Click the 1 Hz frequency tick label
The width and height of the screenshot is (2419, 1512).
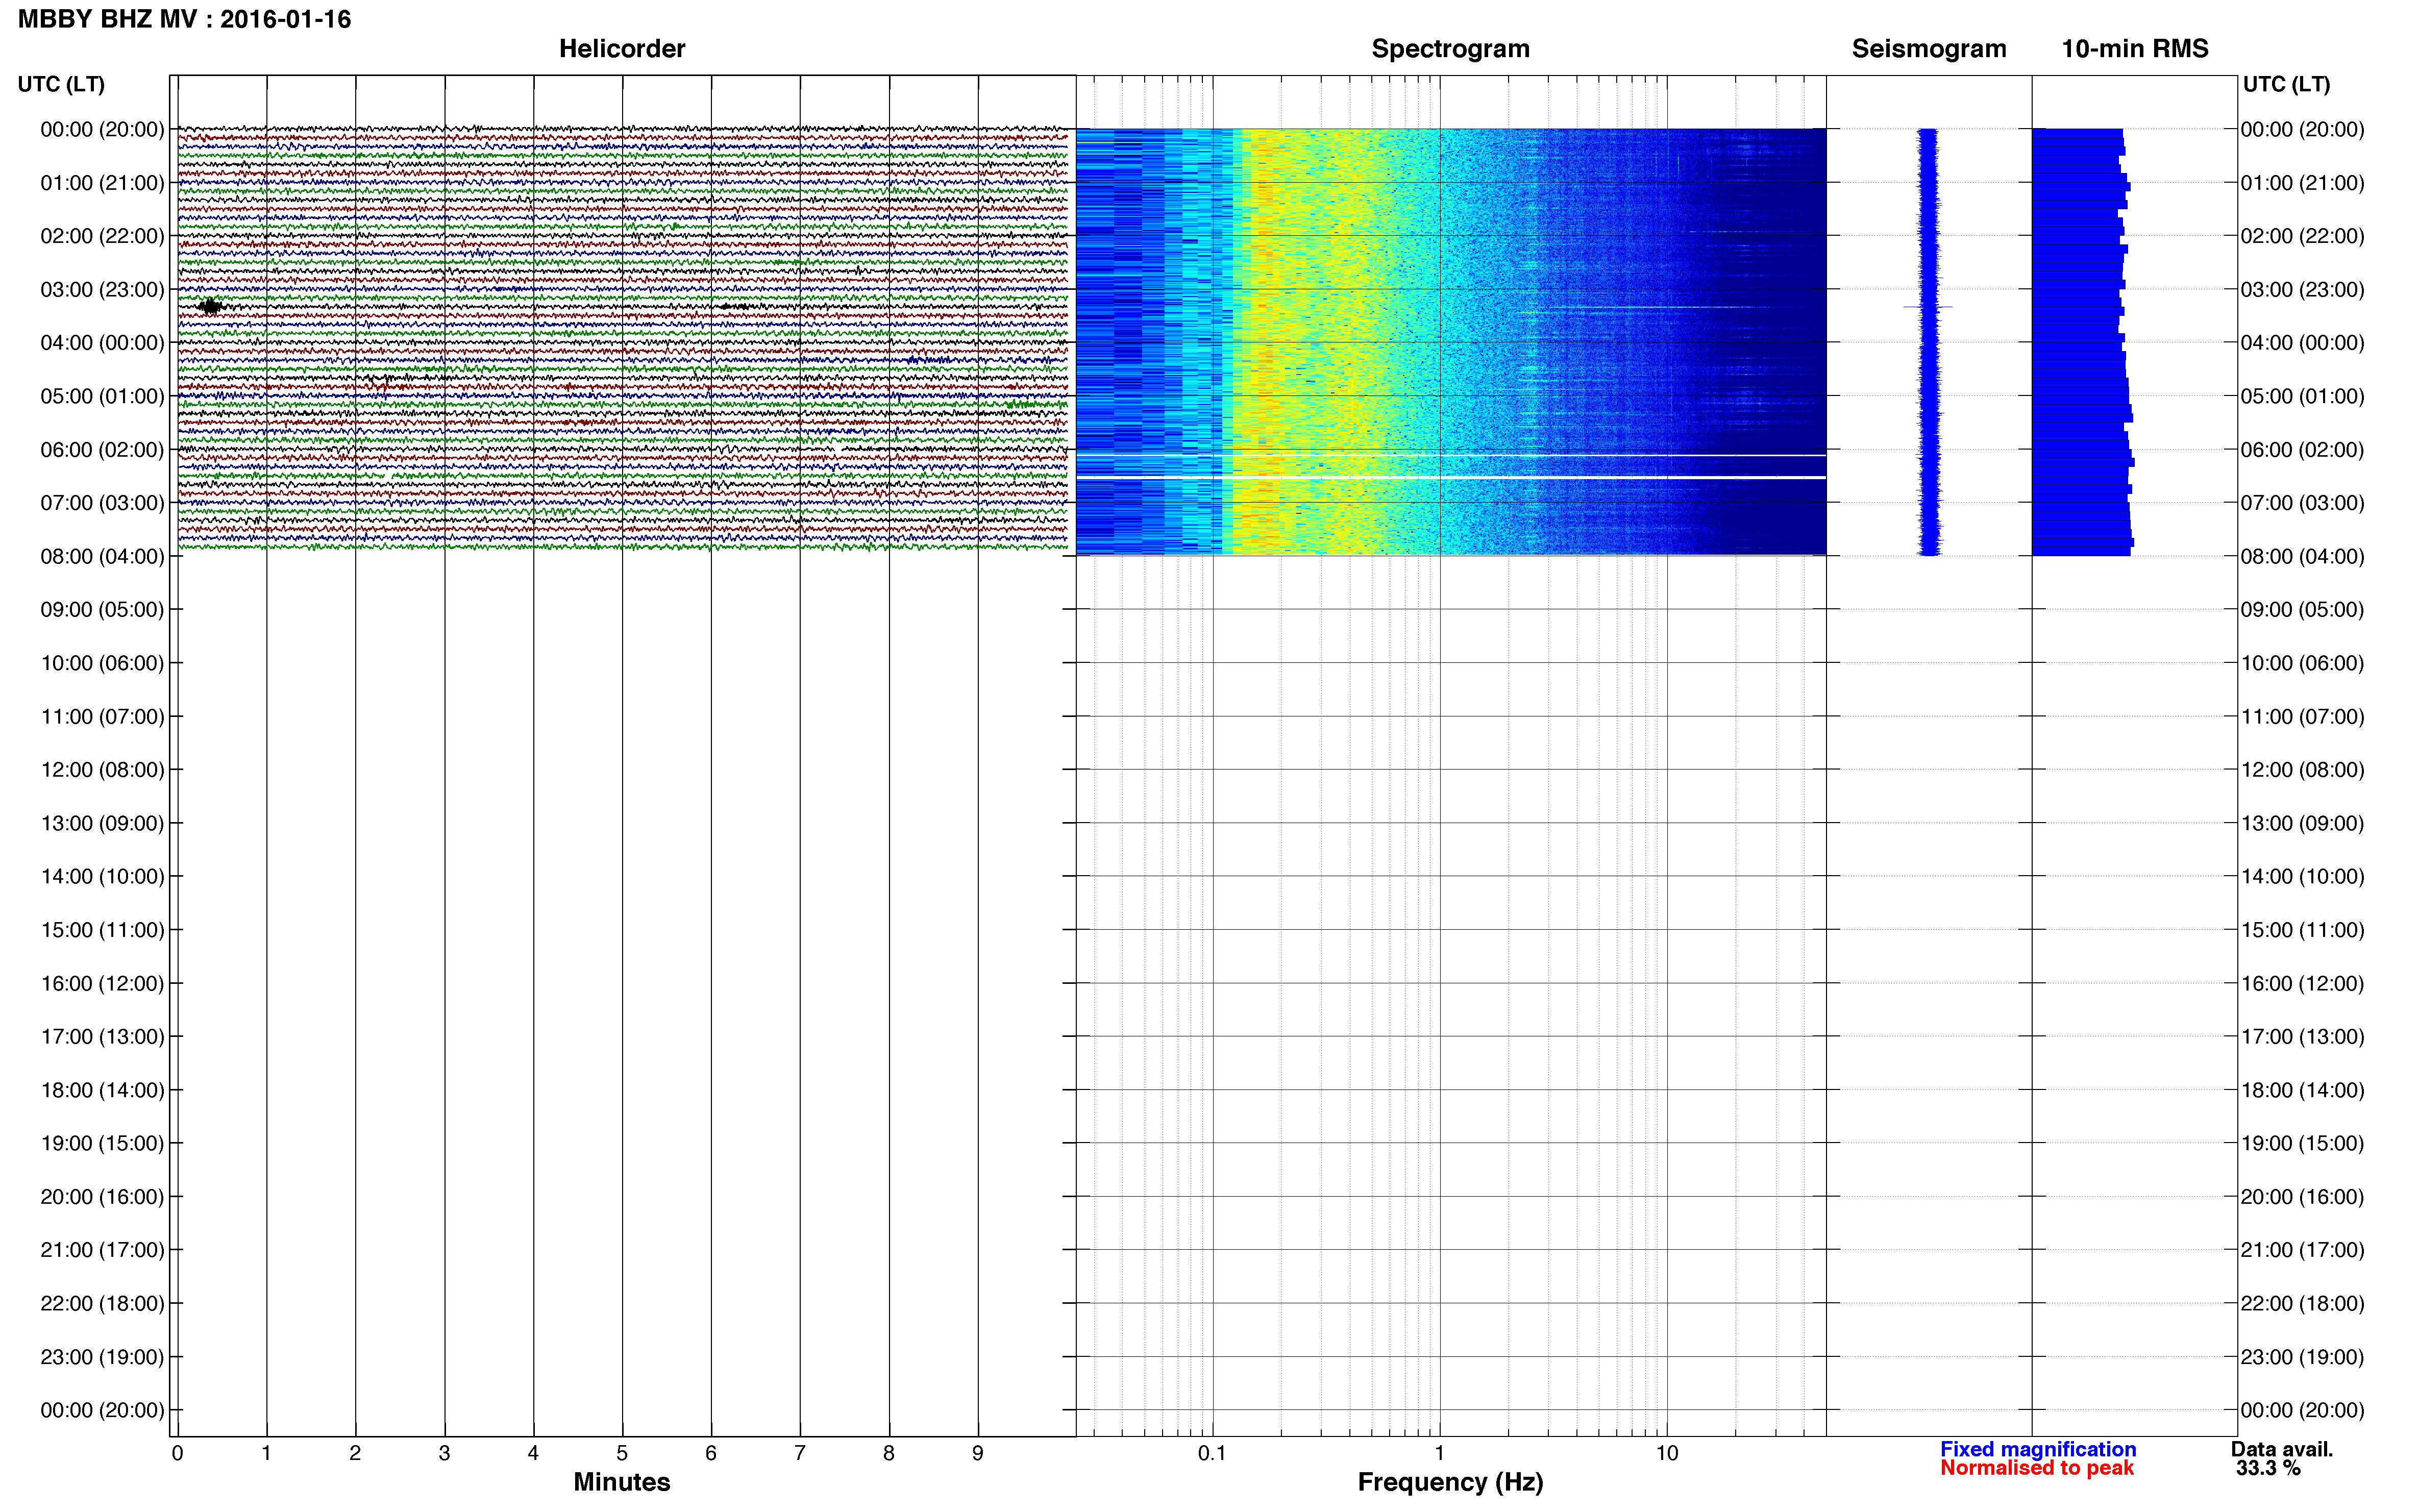pos(1439,1453)
